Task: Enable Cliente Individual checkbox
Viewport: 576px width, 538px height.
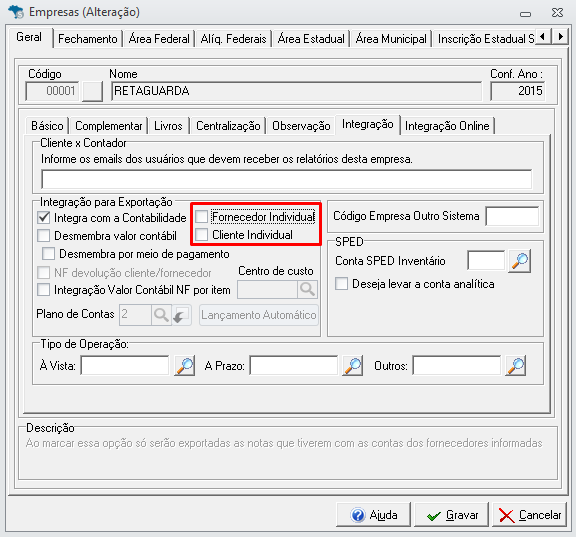Action: pos(201,235)
